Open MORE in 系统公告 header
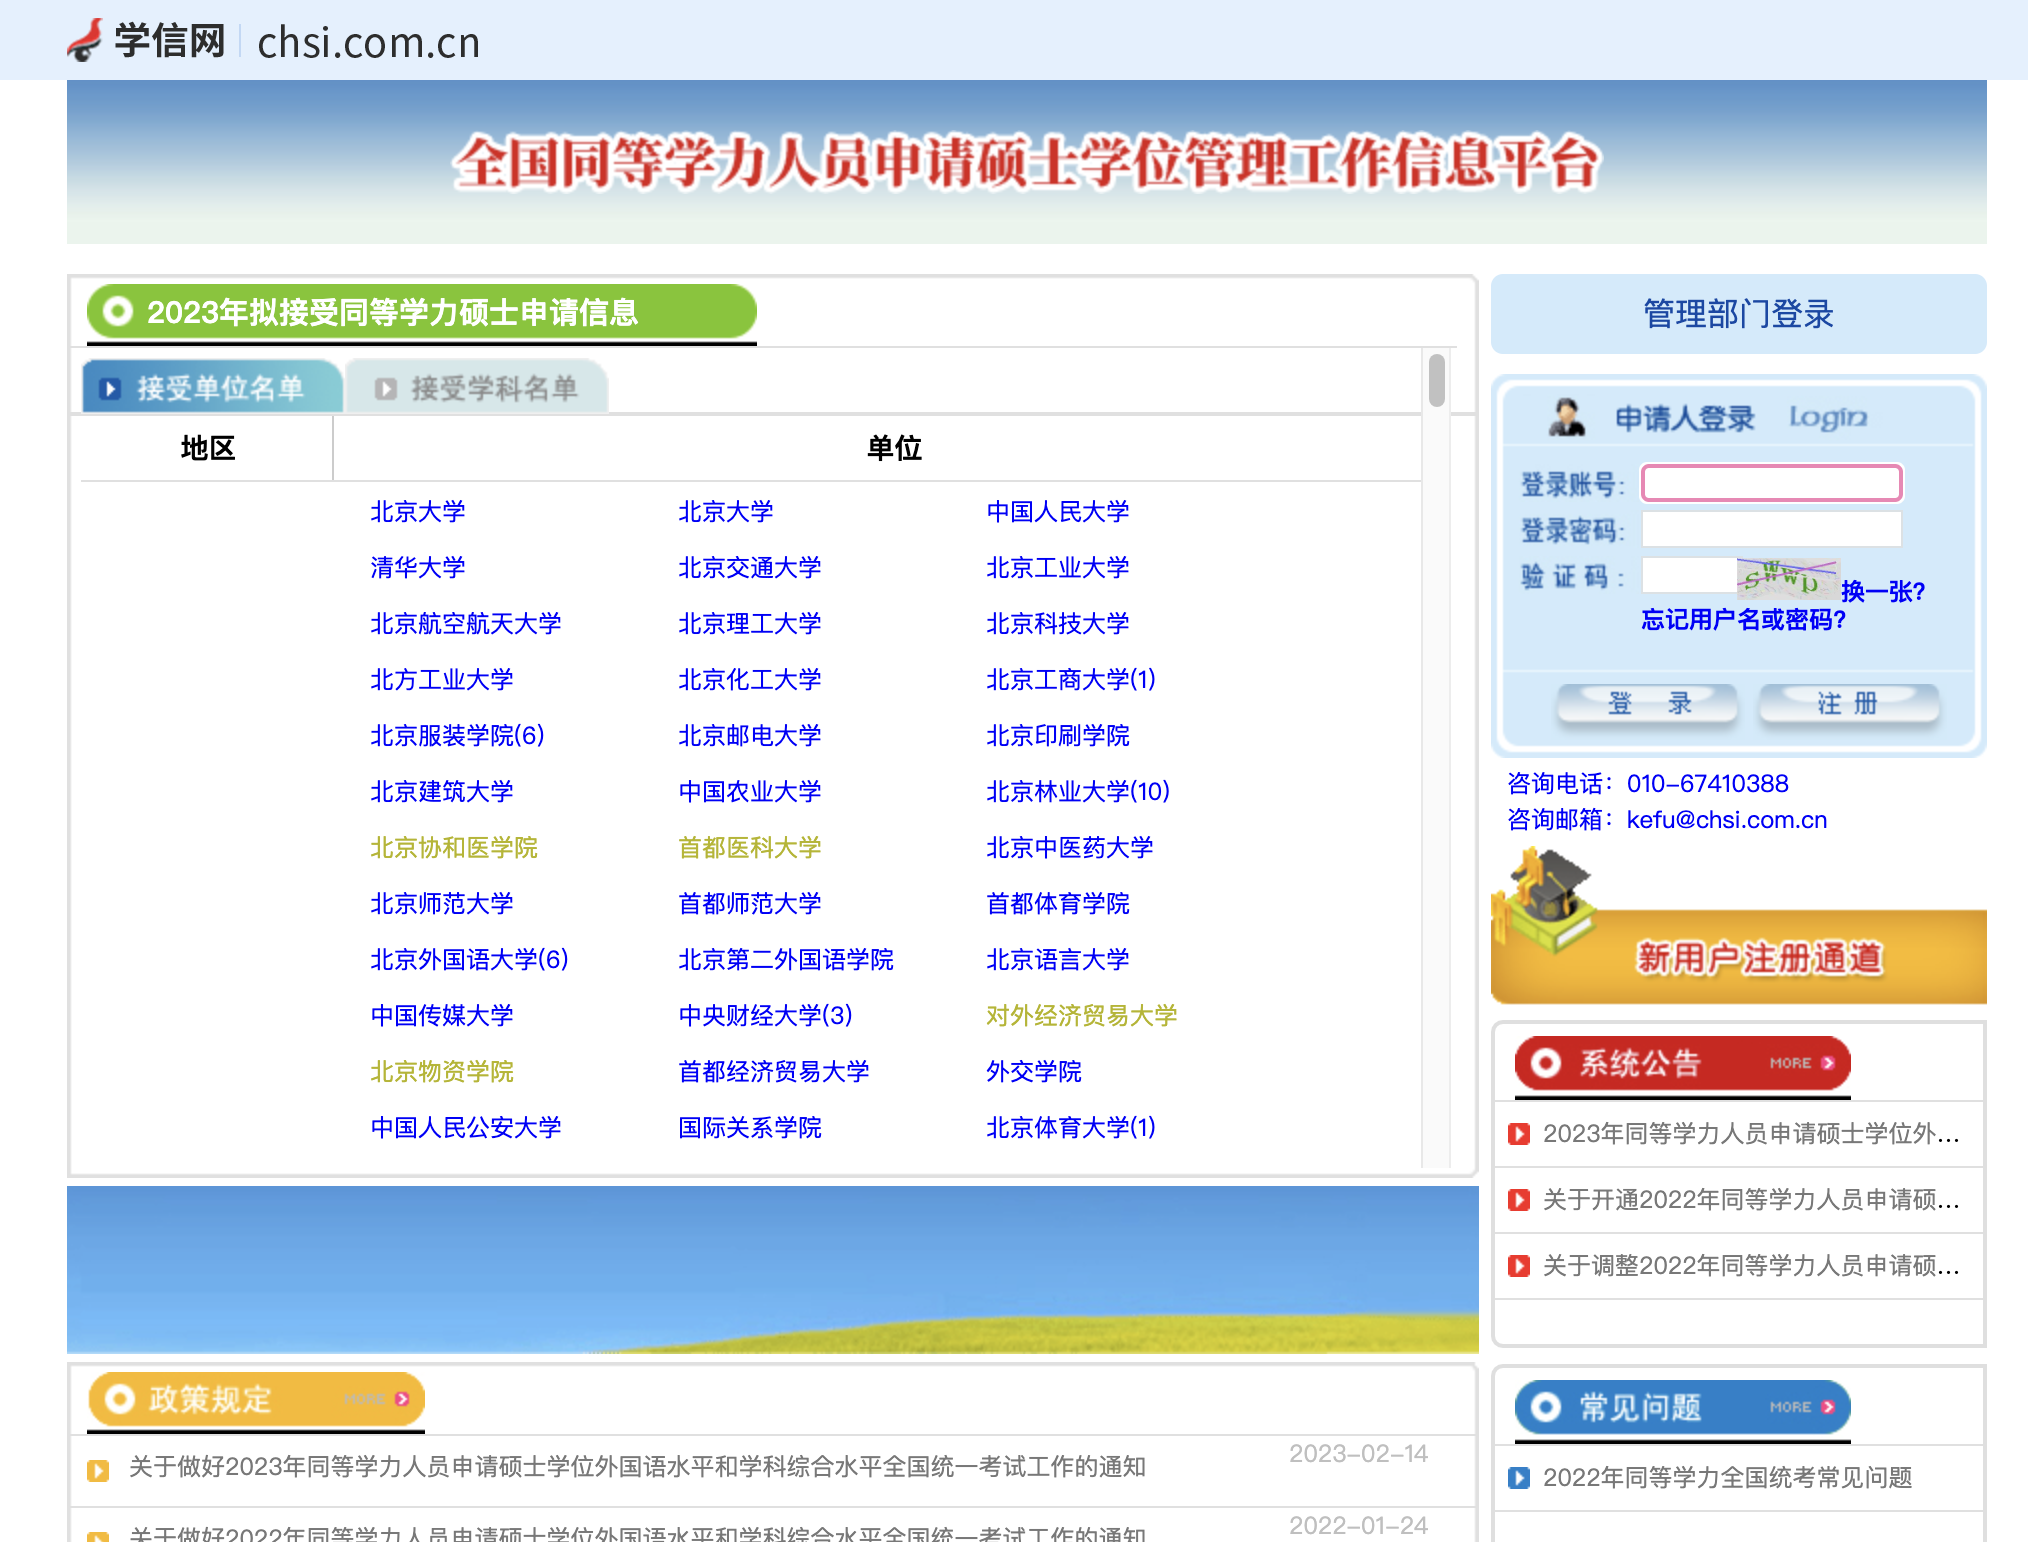Viewport: 2028px width, 1542px height. pyautogui.click(x=1802, y=1063)
